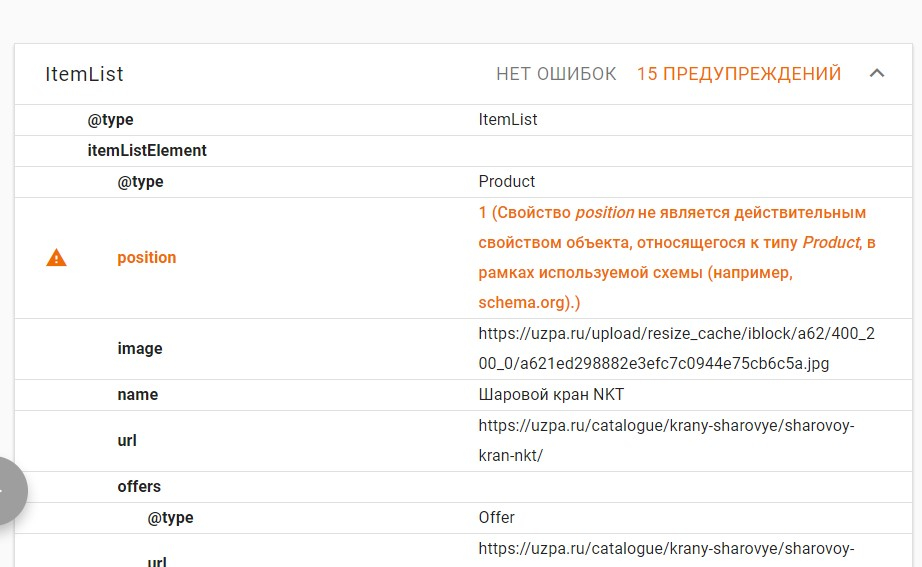Click the Шаровой кран NKT name value

pos(551,395)
